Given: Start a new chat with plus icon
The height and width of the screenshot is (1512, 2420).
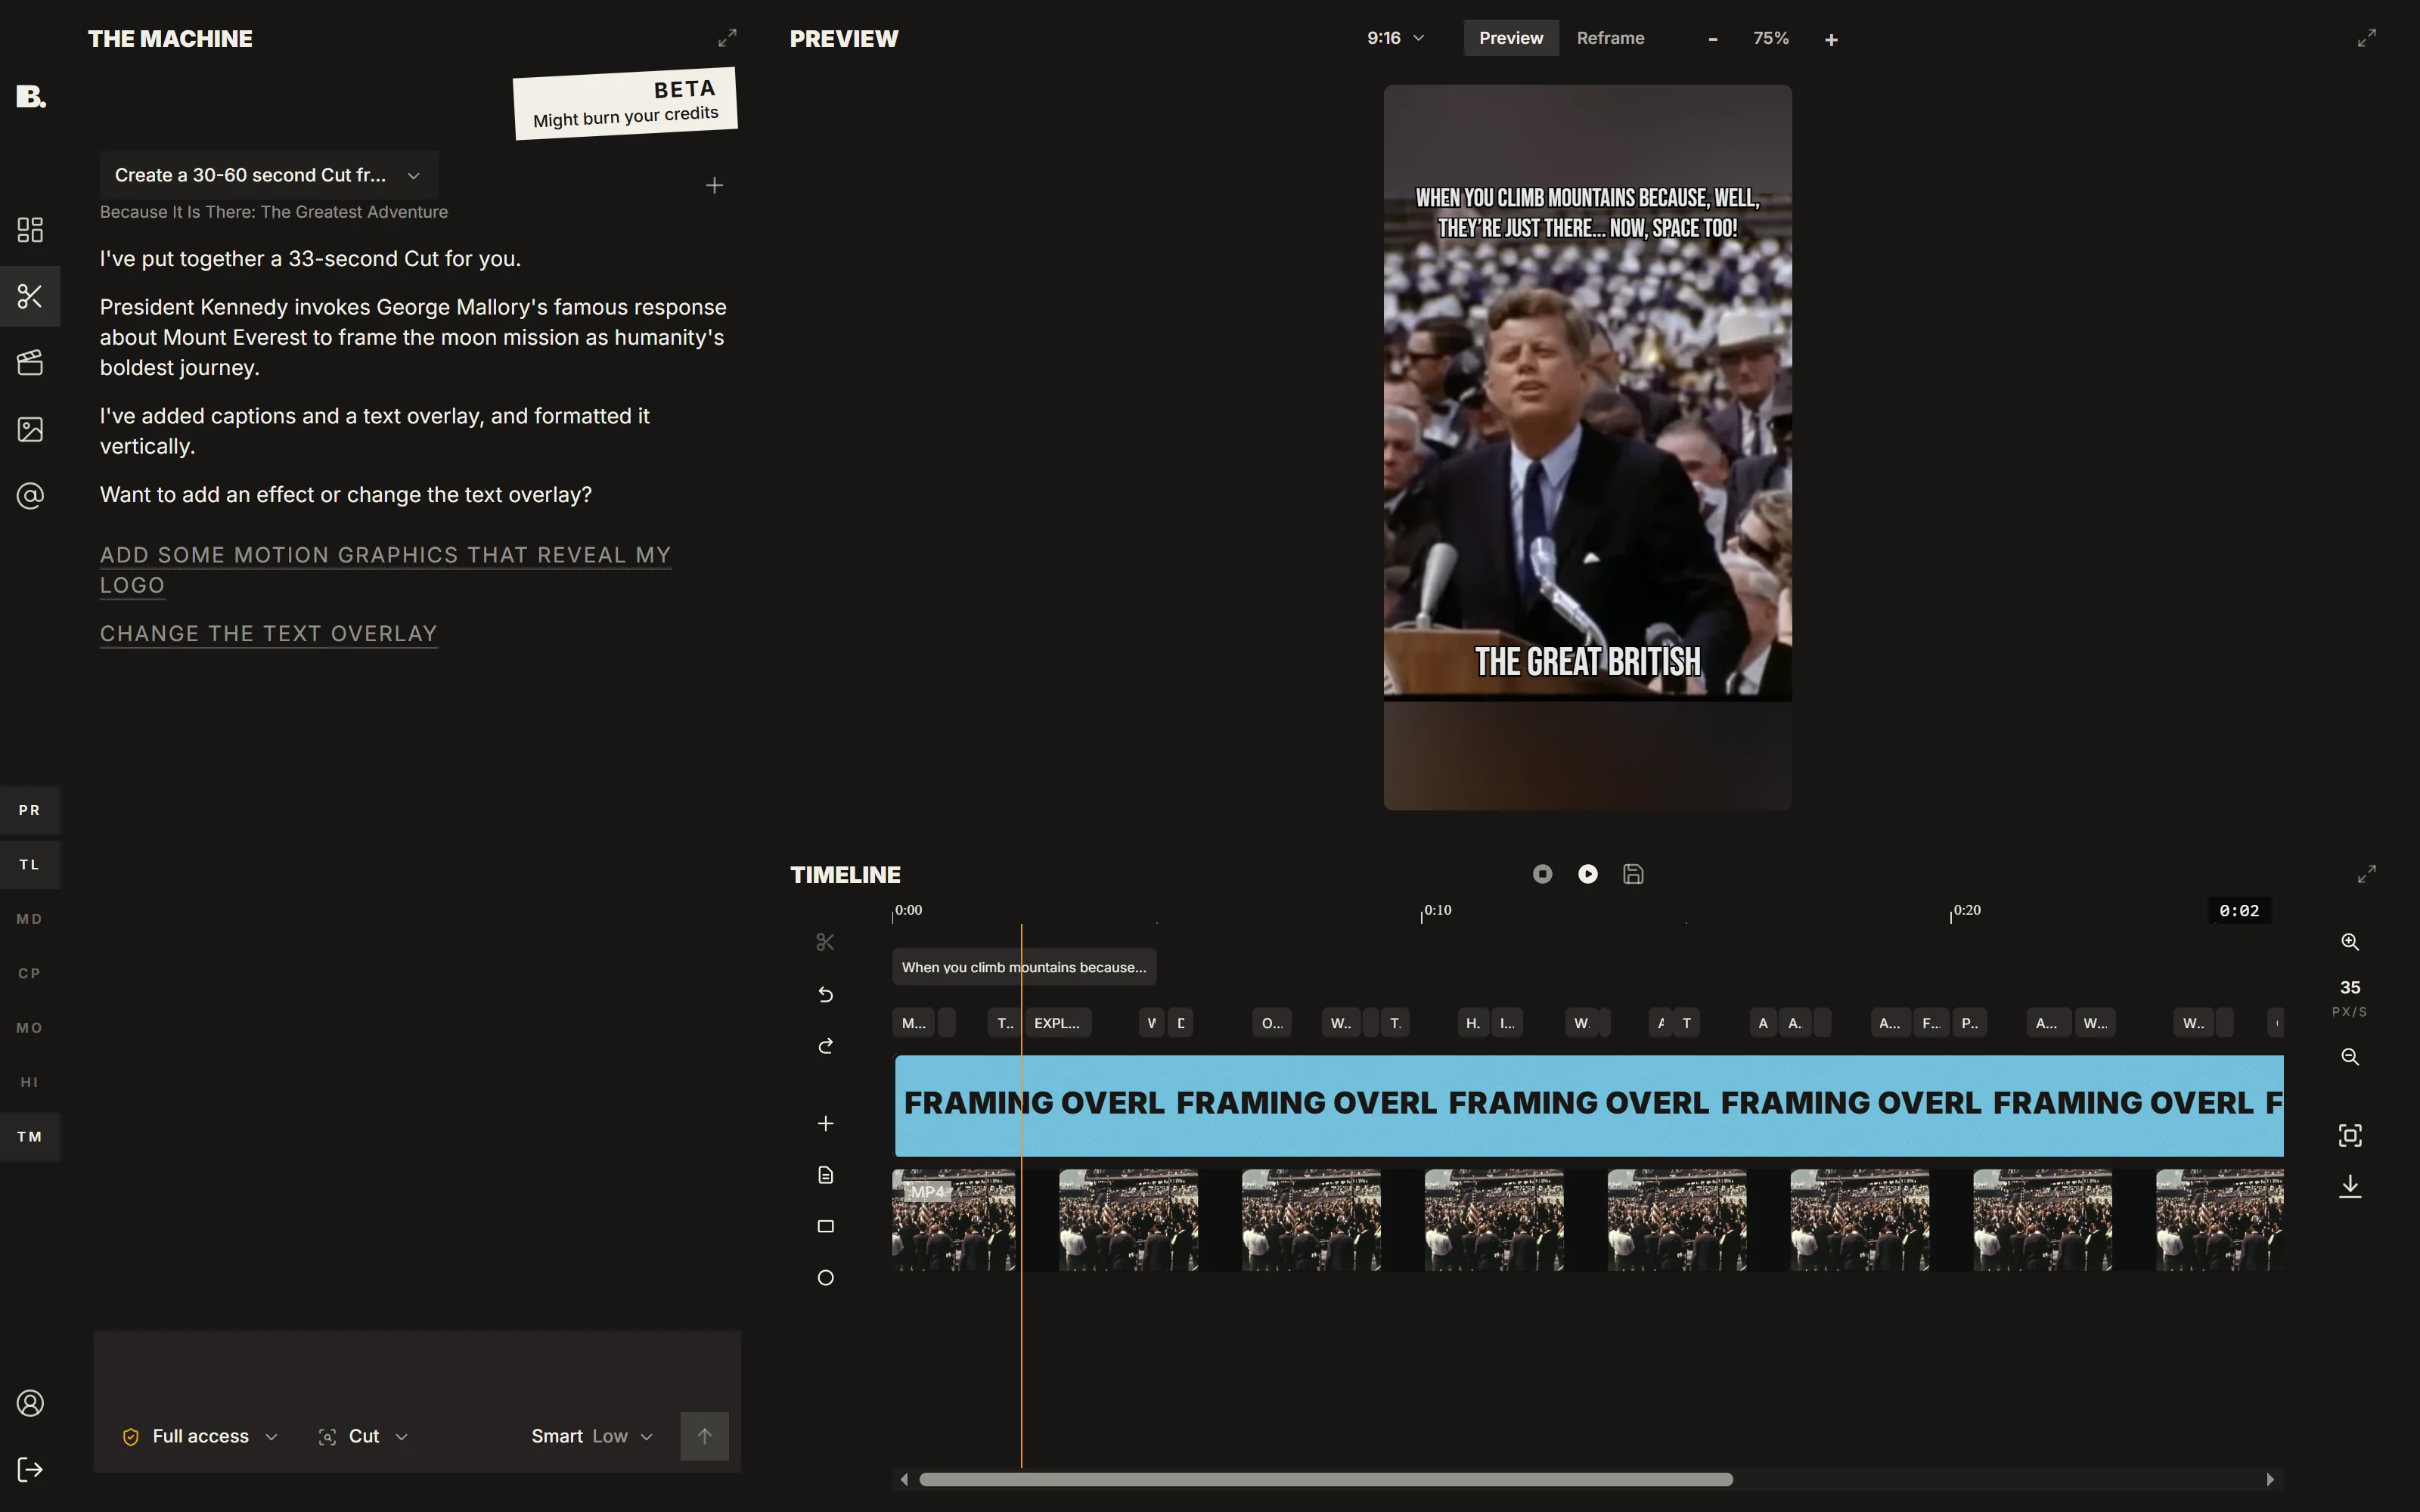Looking at the screenshot, I should pos(714,185).
